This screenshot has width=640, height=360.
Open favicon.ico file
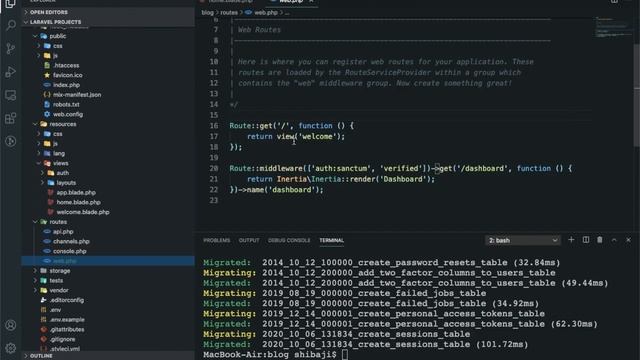(67, 75)
